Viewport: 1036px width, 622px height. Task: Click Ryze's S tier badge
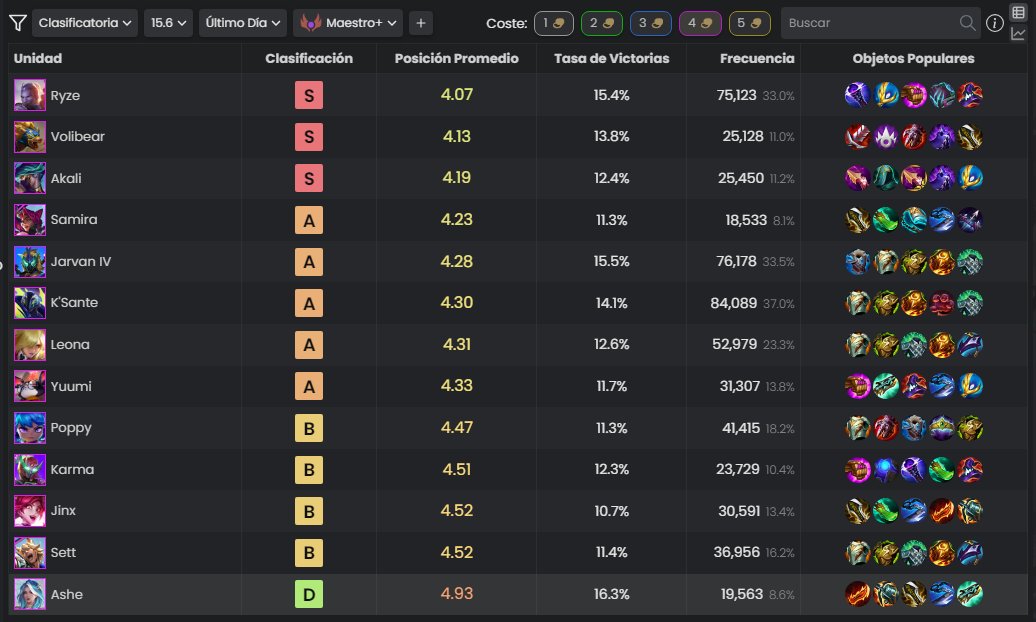[x=309, y=95]
